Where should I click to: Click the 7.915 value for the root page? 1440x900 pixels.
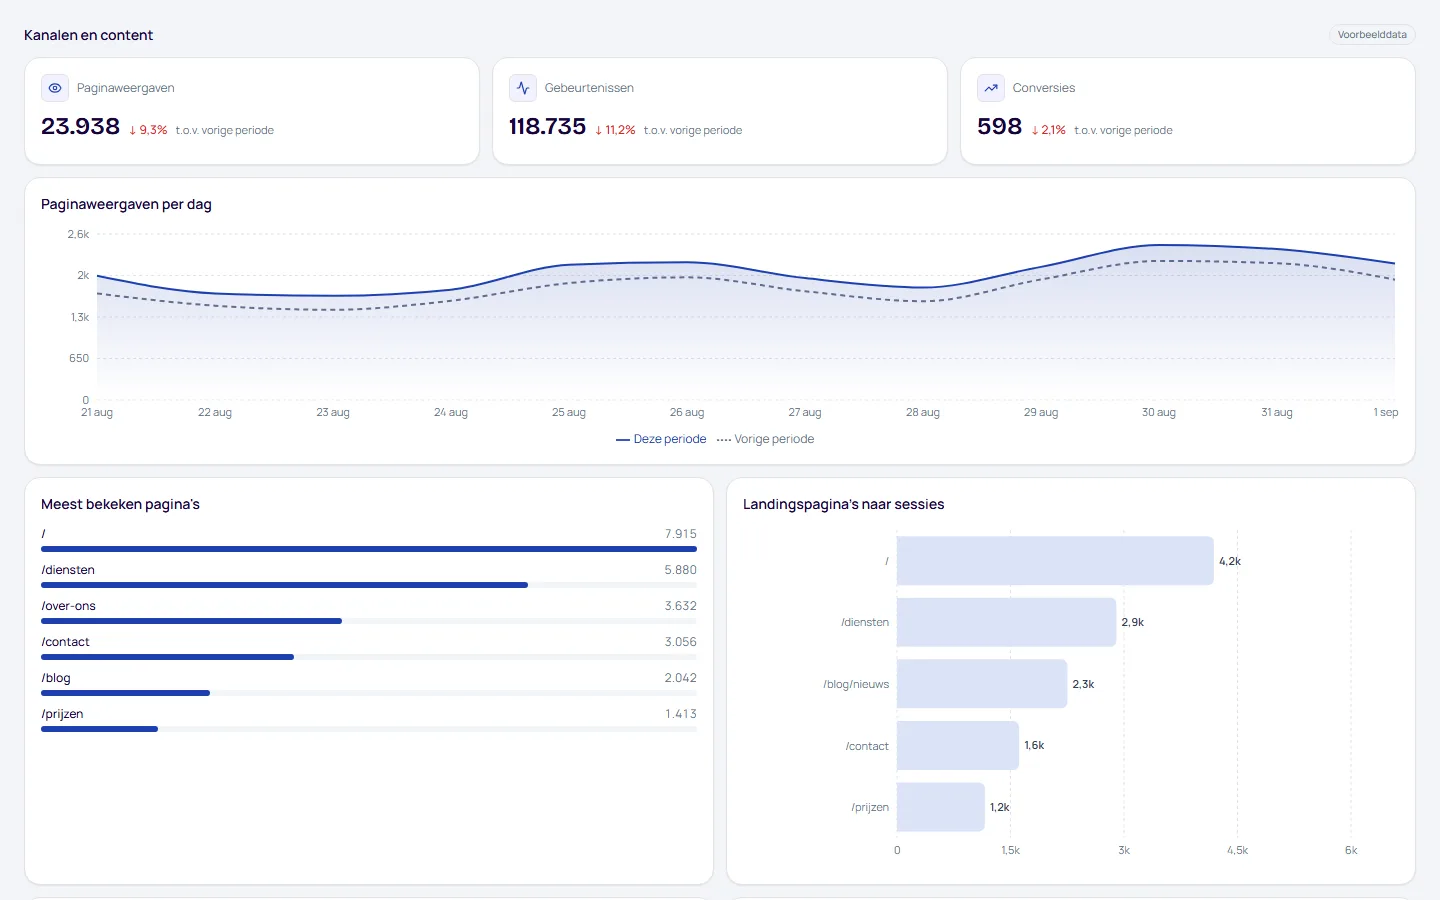[681, 534]
